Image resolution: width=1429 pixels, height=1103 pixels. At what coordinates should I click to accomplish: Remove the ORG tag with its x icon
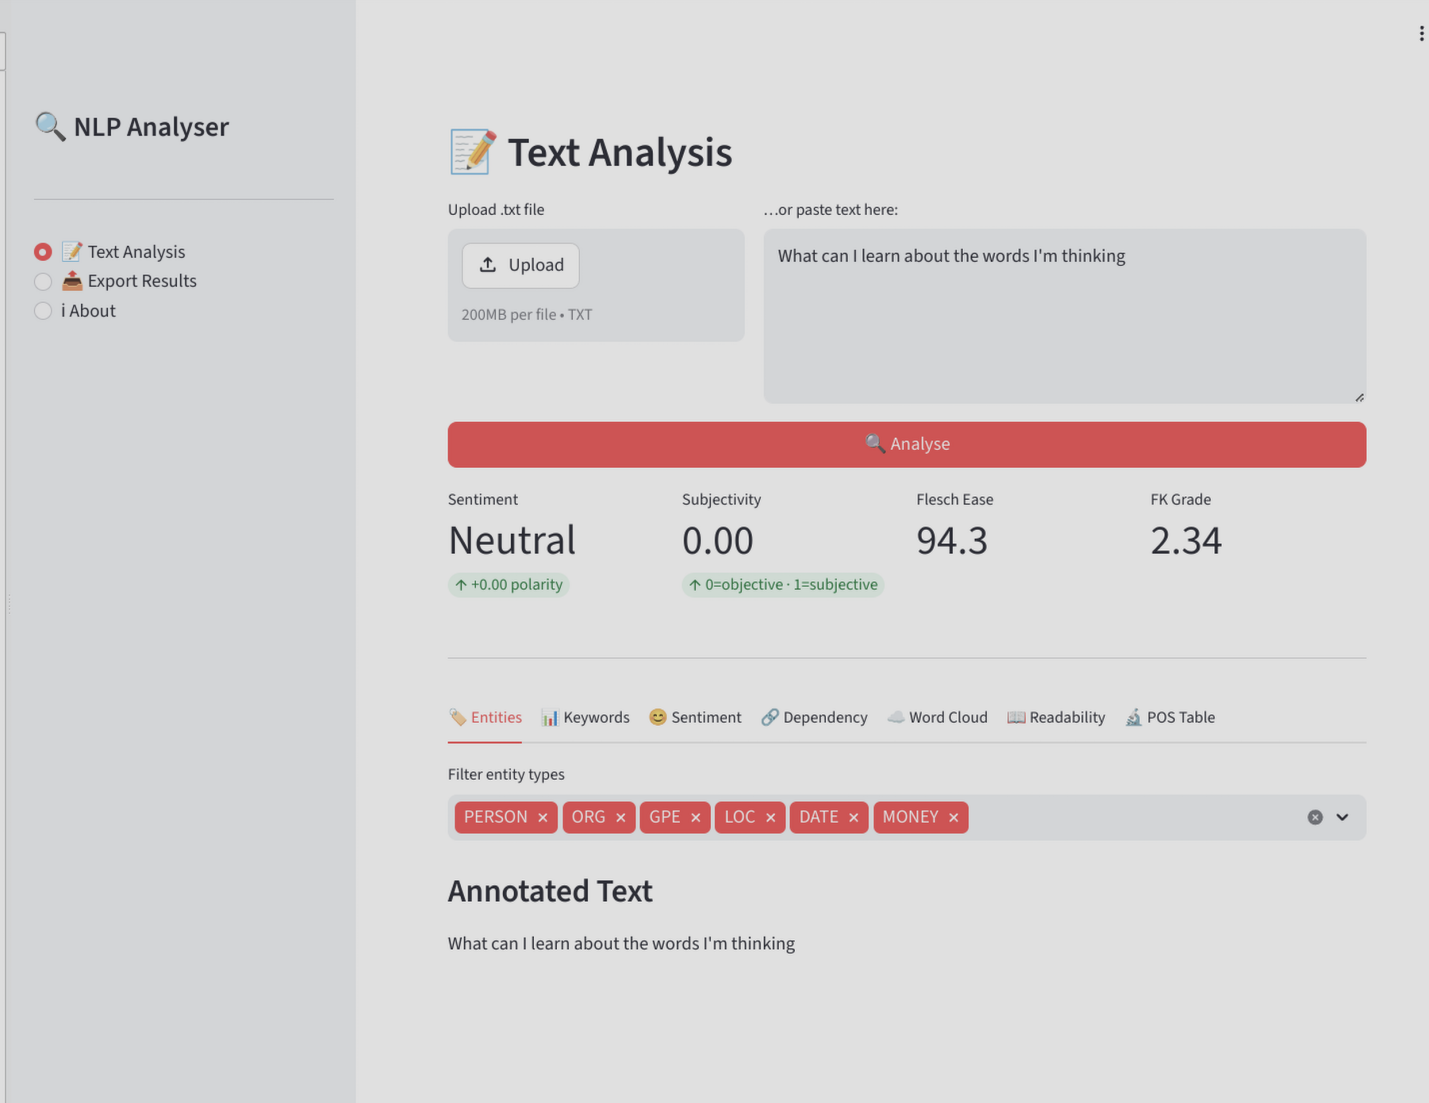pyautogui.click(x=620, y=818)
